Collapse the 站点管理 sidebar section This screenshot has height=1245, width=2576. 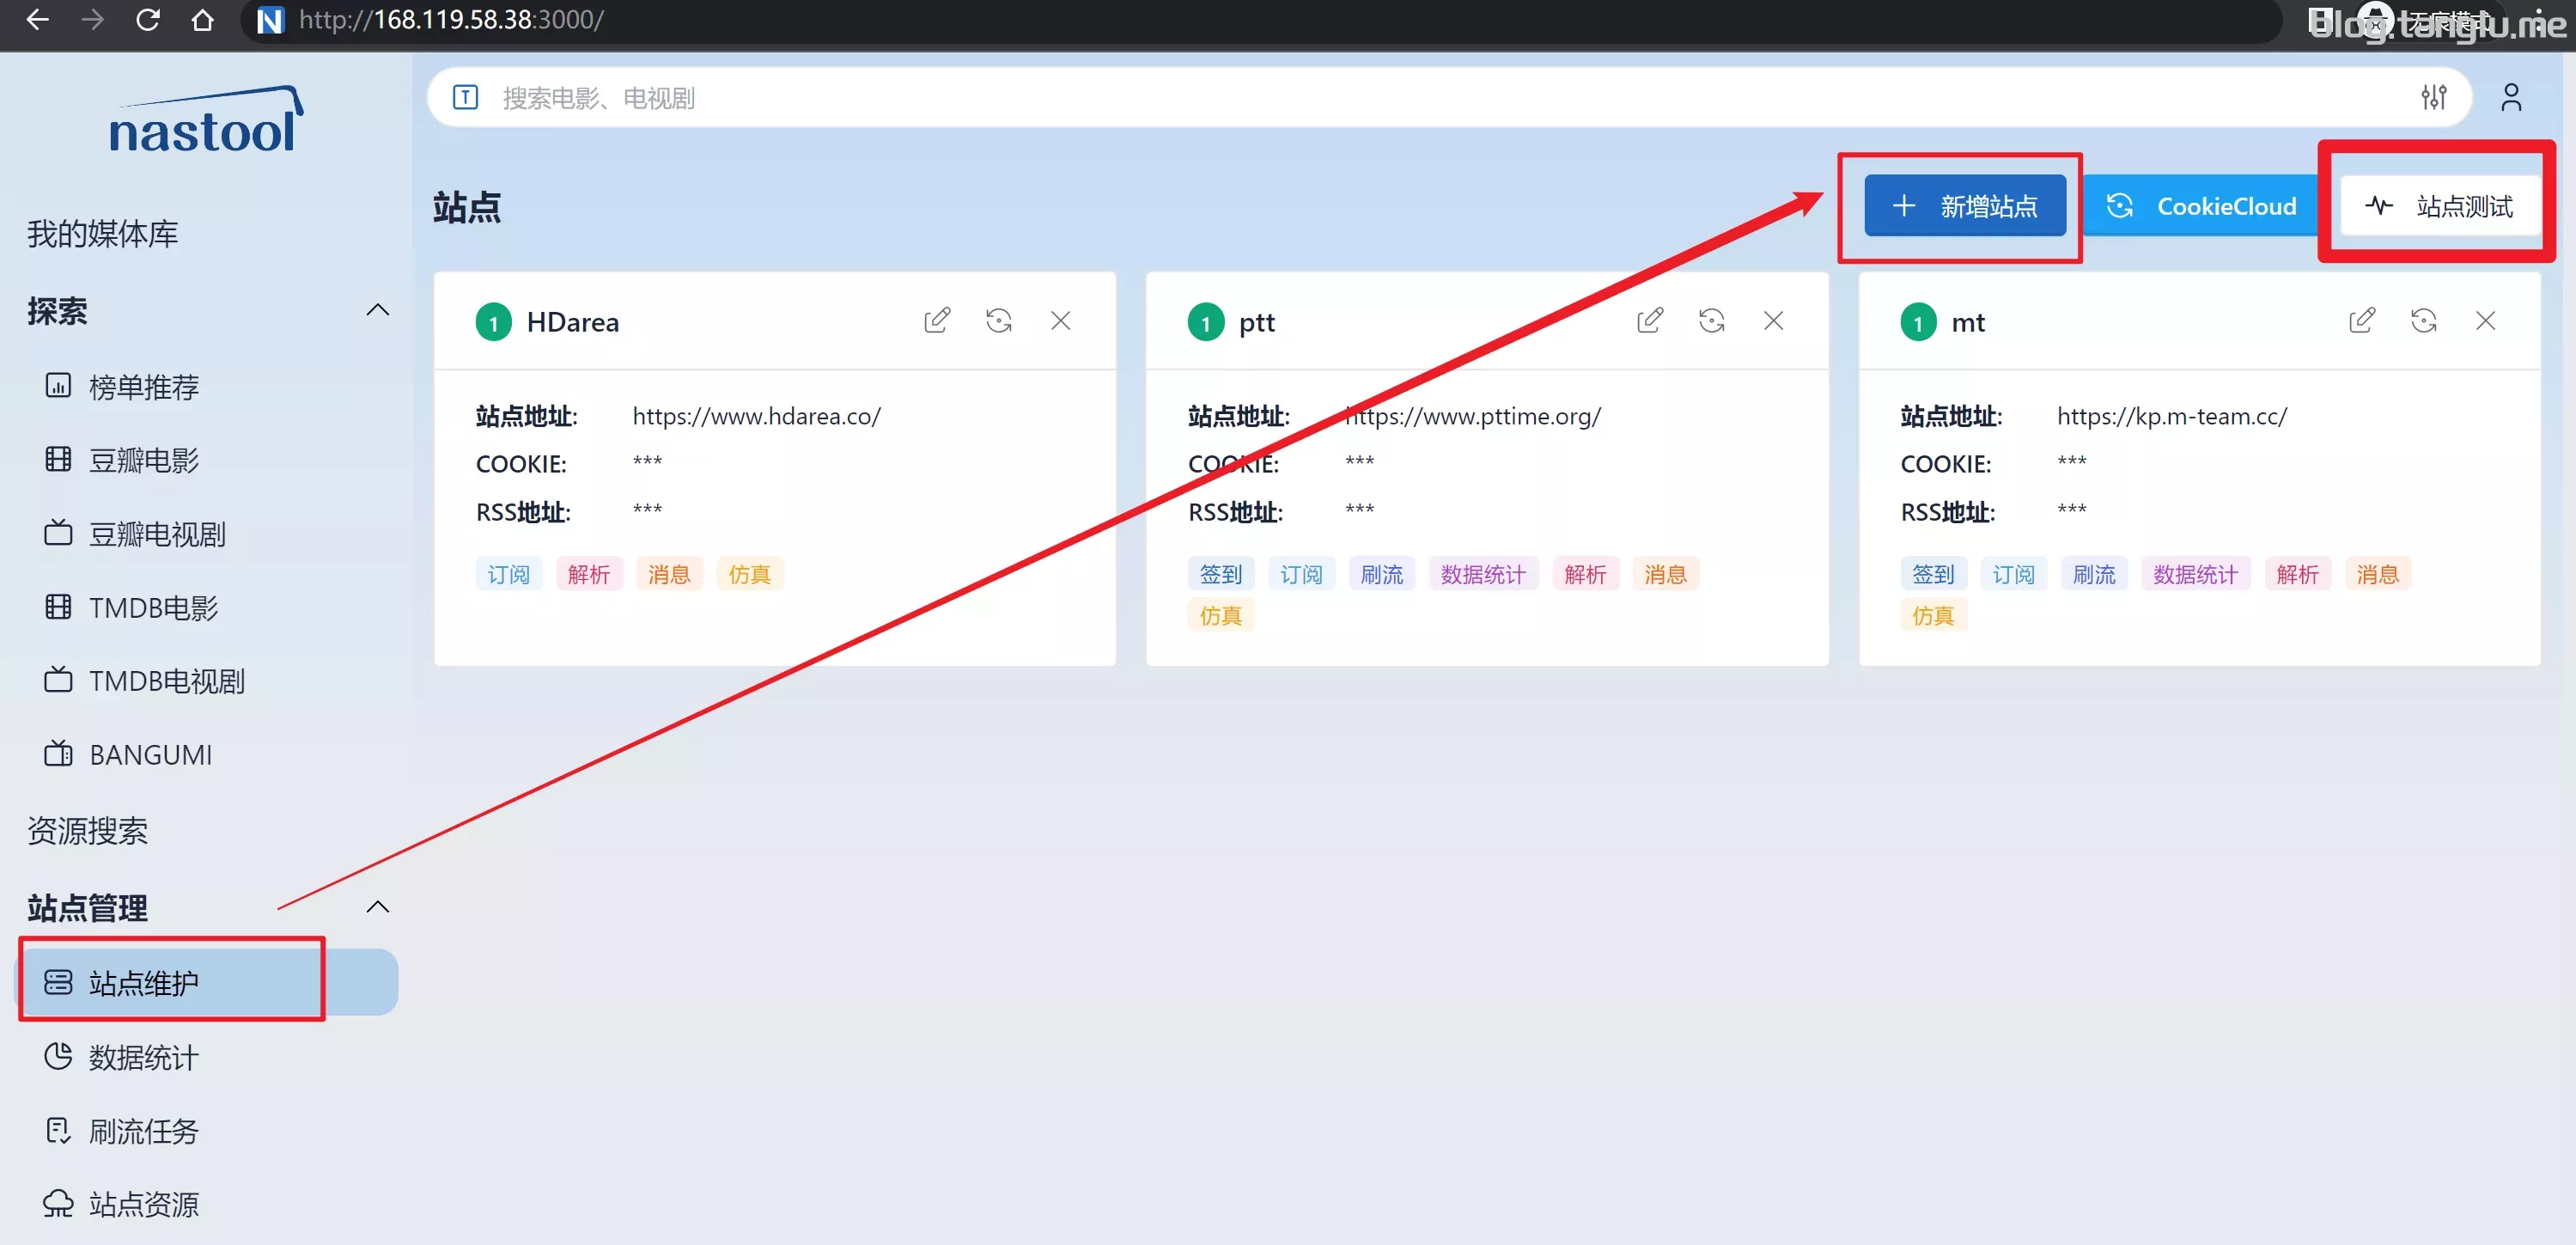point(377,907)
